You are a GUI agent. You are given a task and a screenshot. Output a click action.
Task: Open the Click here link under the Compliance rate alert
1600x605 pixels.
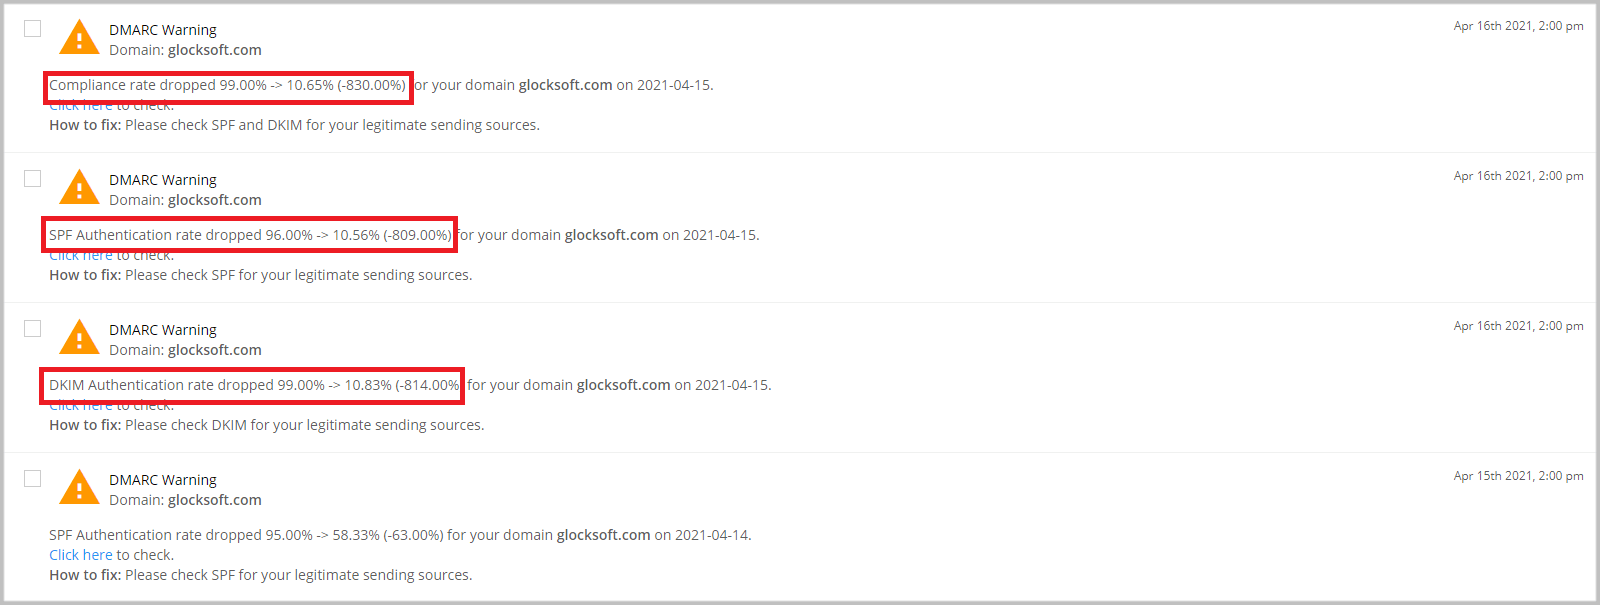(81, 106)
